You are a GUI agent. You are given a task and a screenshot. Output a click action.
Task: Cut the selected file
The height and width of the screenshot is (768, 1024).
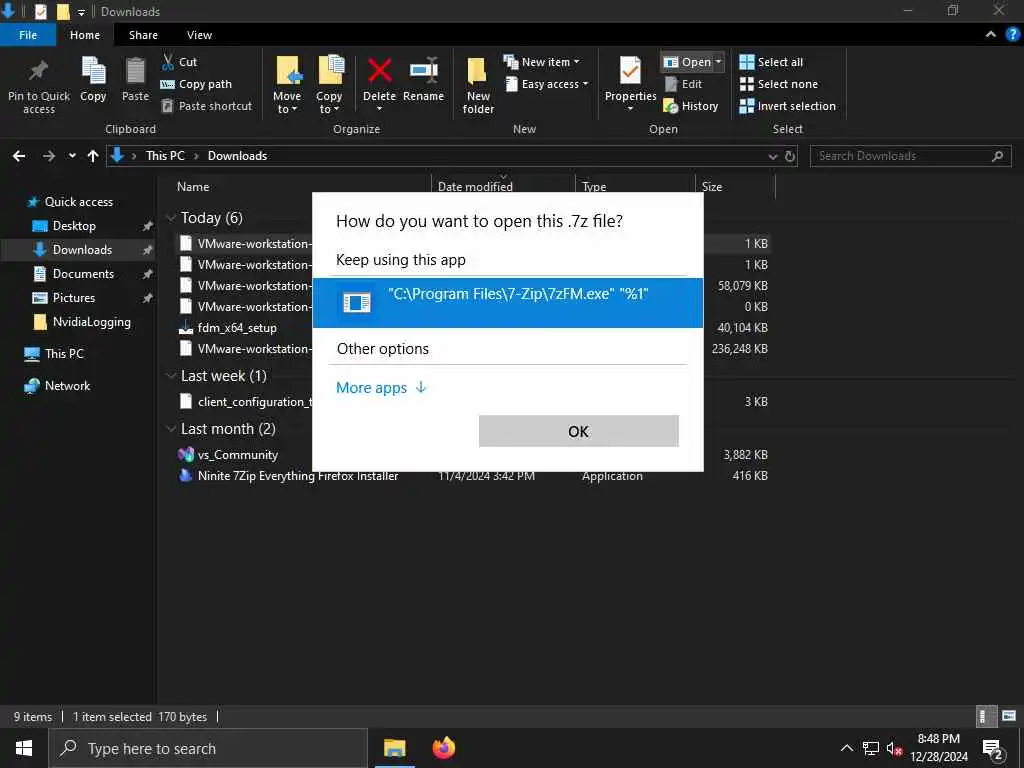coord(179,62)
